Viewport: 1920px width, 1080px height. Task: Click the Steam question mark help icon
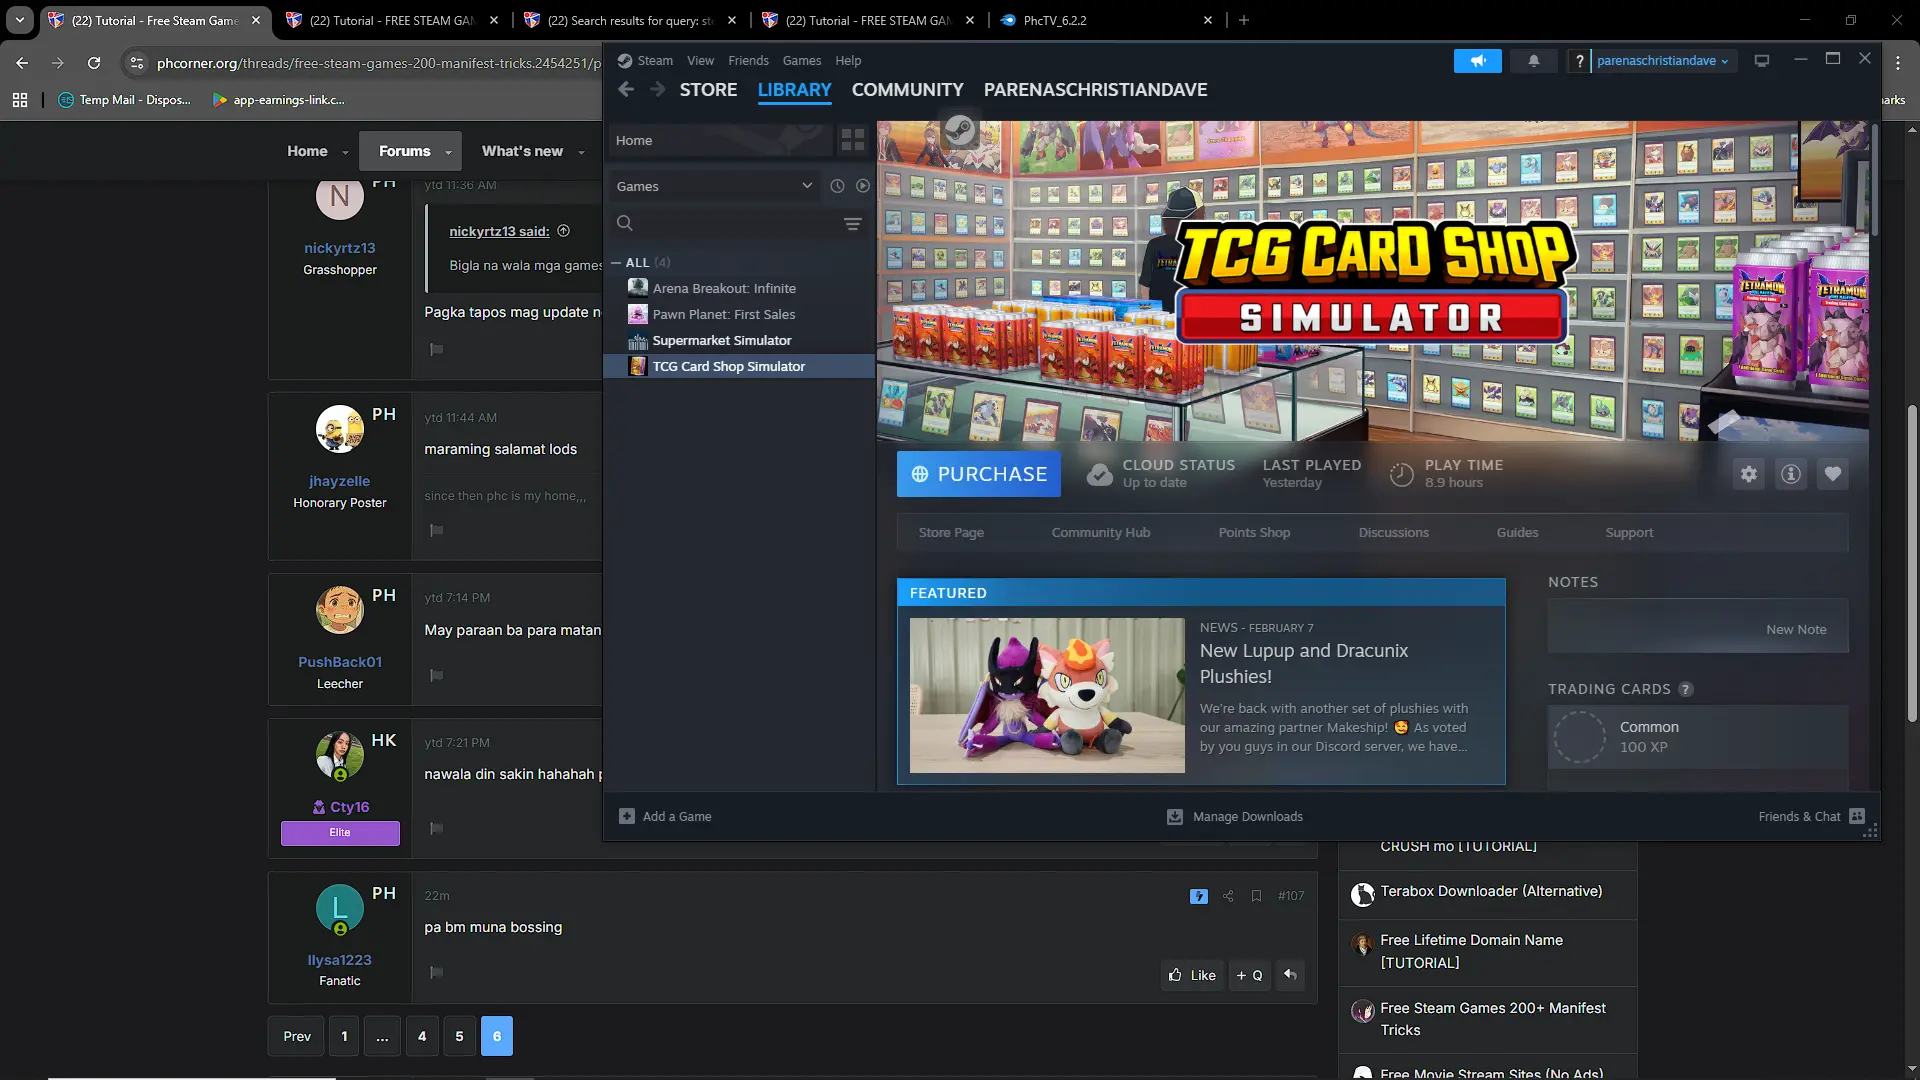click(1579, 61)
